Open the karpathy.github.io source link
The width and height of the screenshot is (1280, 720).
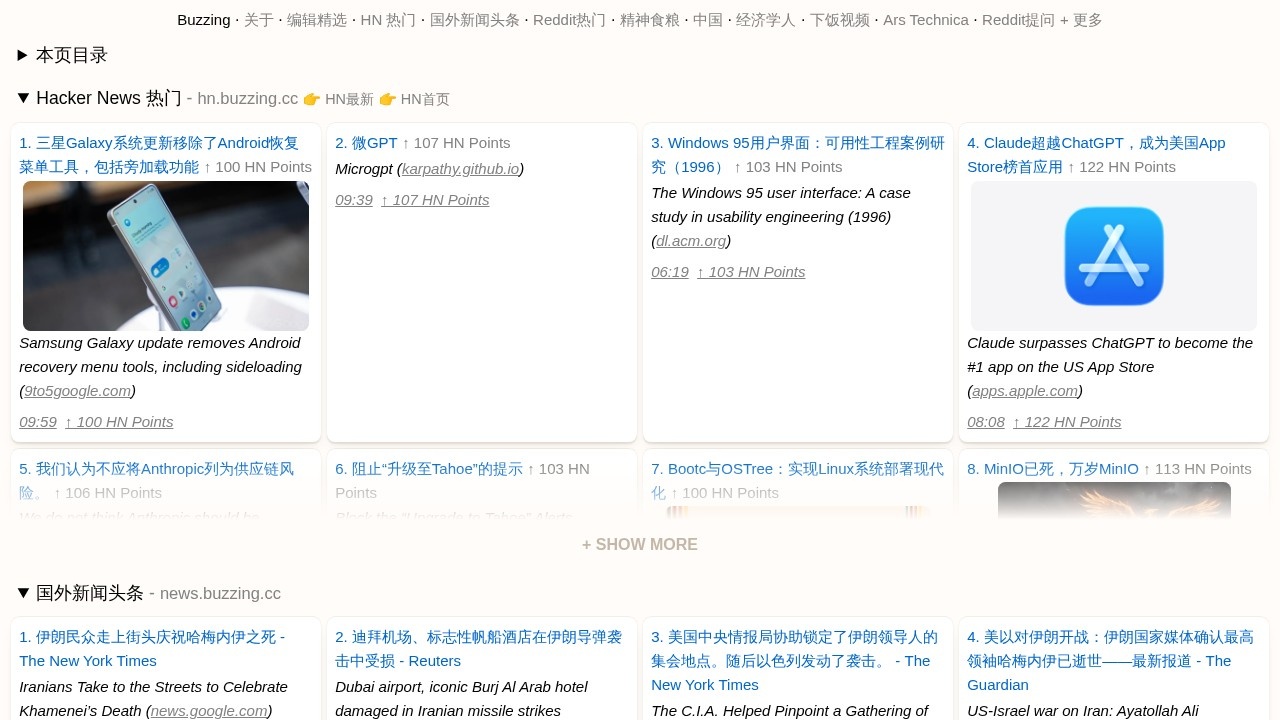(460, 169)
